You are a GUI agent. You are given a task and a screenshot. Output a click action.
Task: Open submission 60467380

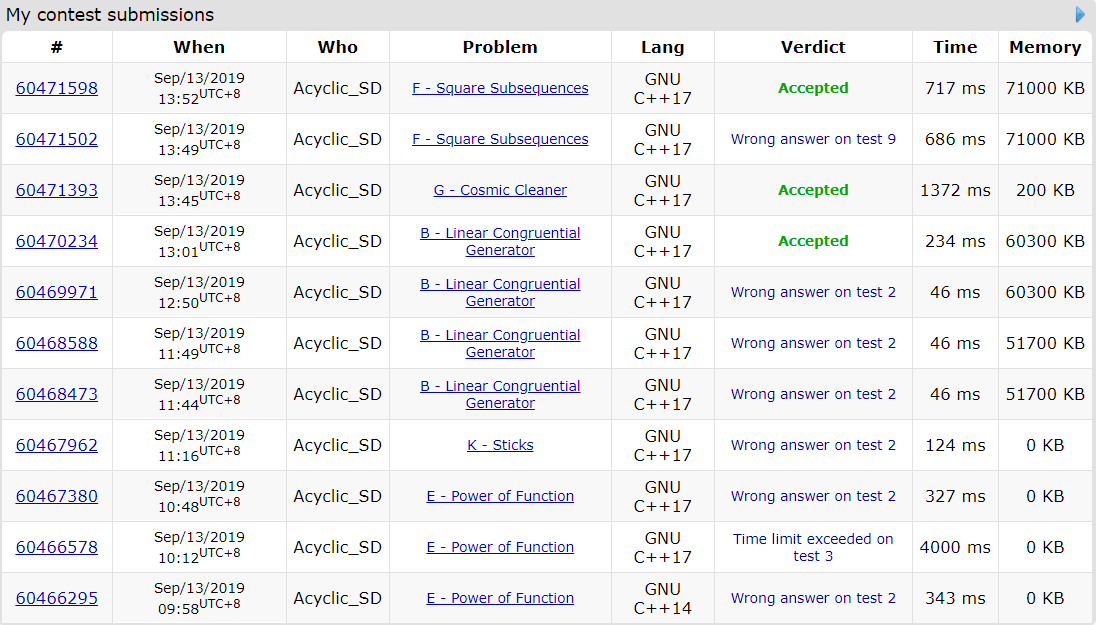tap(57, 496)
